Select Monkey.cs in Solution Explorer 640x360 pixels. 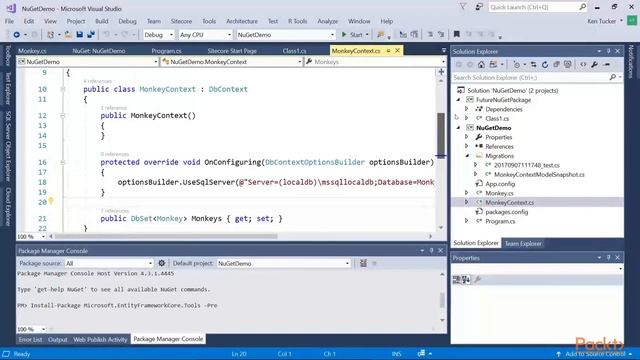(x=499, y=193)
